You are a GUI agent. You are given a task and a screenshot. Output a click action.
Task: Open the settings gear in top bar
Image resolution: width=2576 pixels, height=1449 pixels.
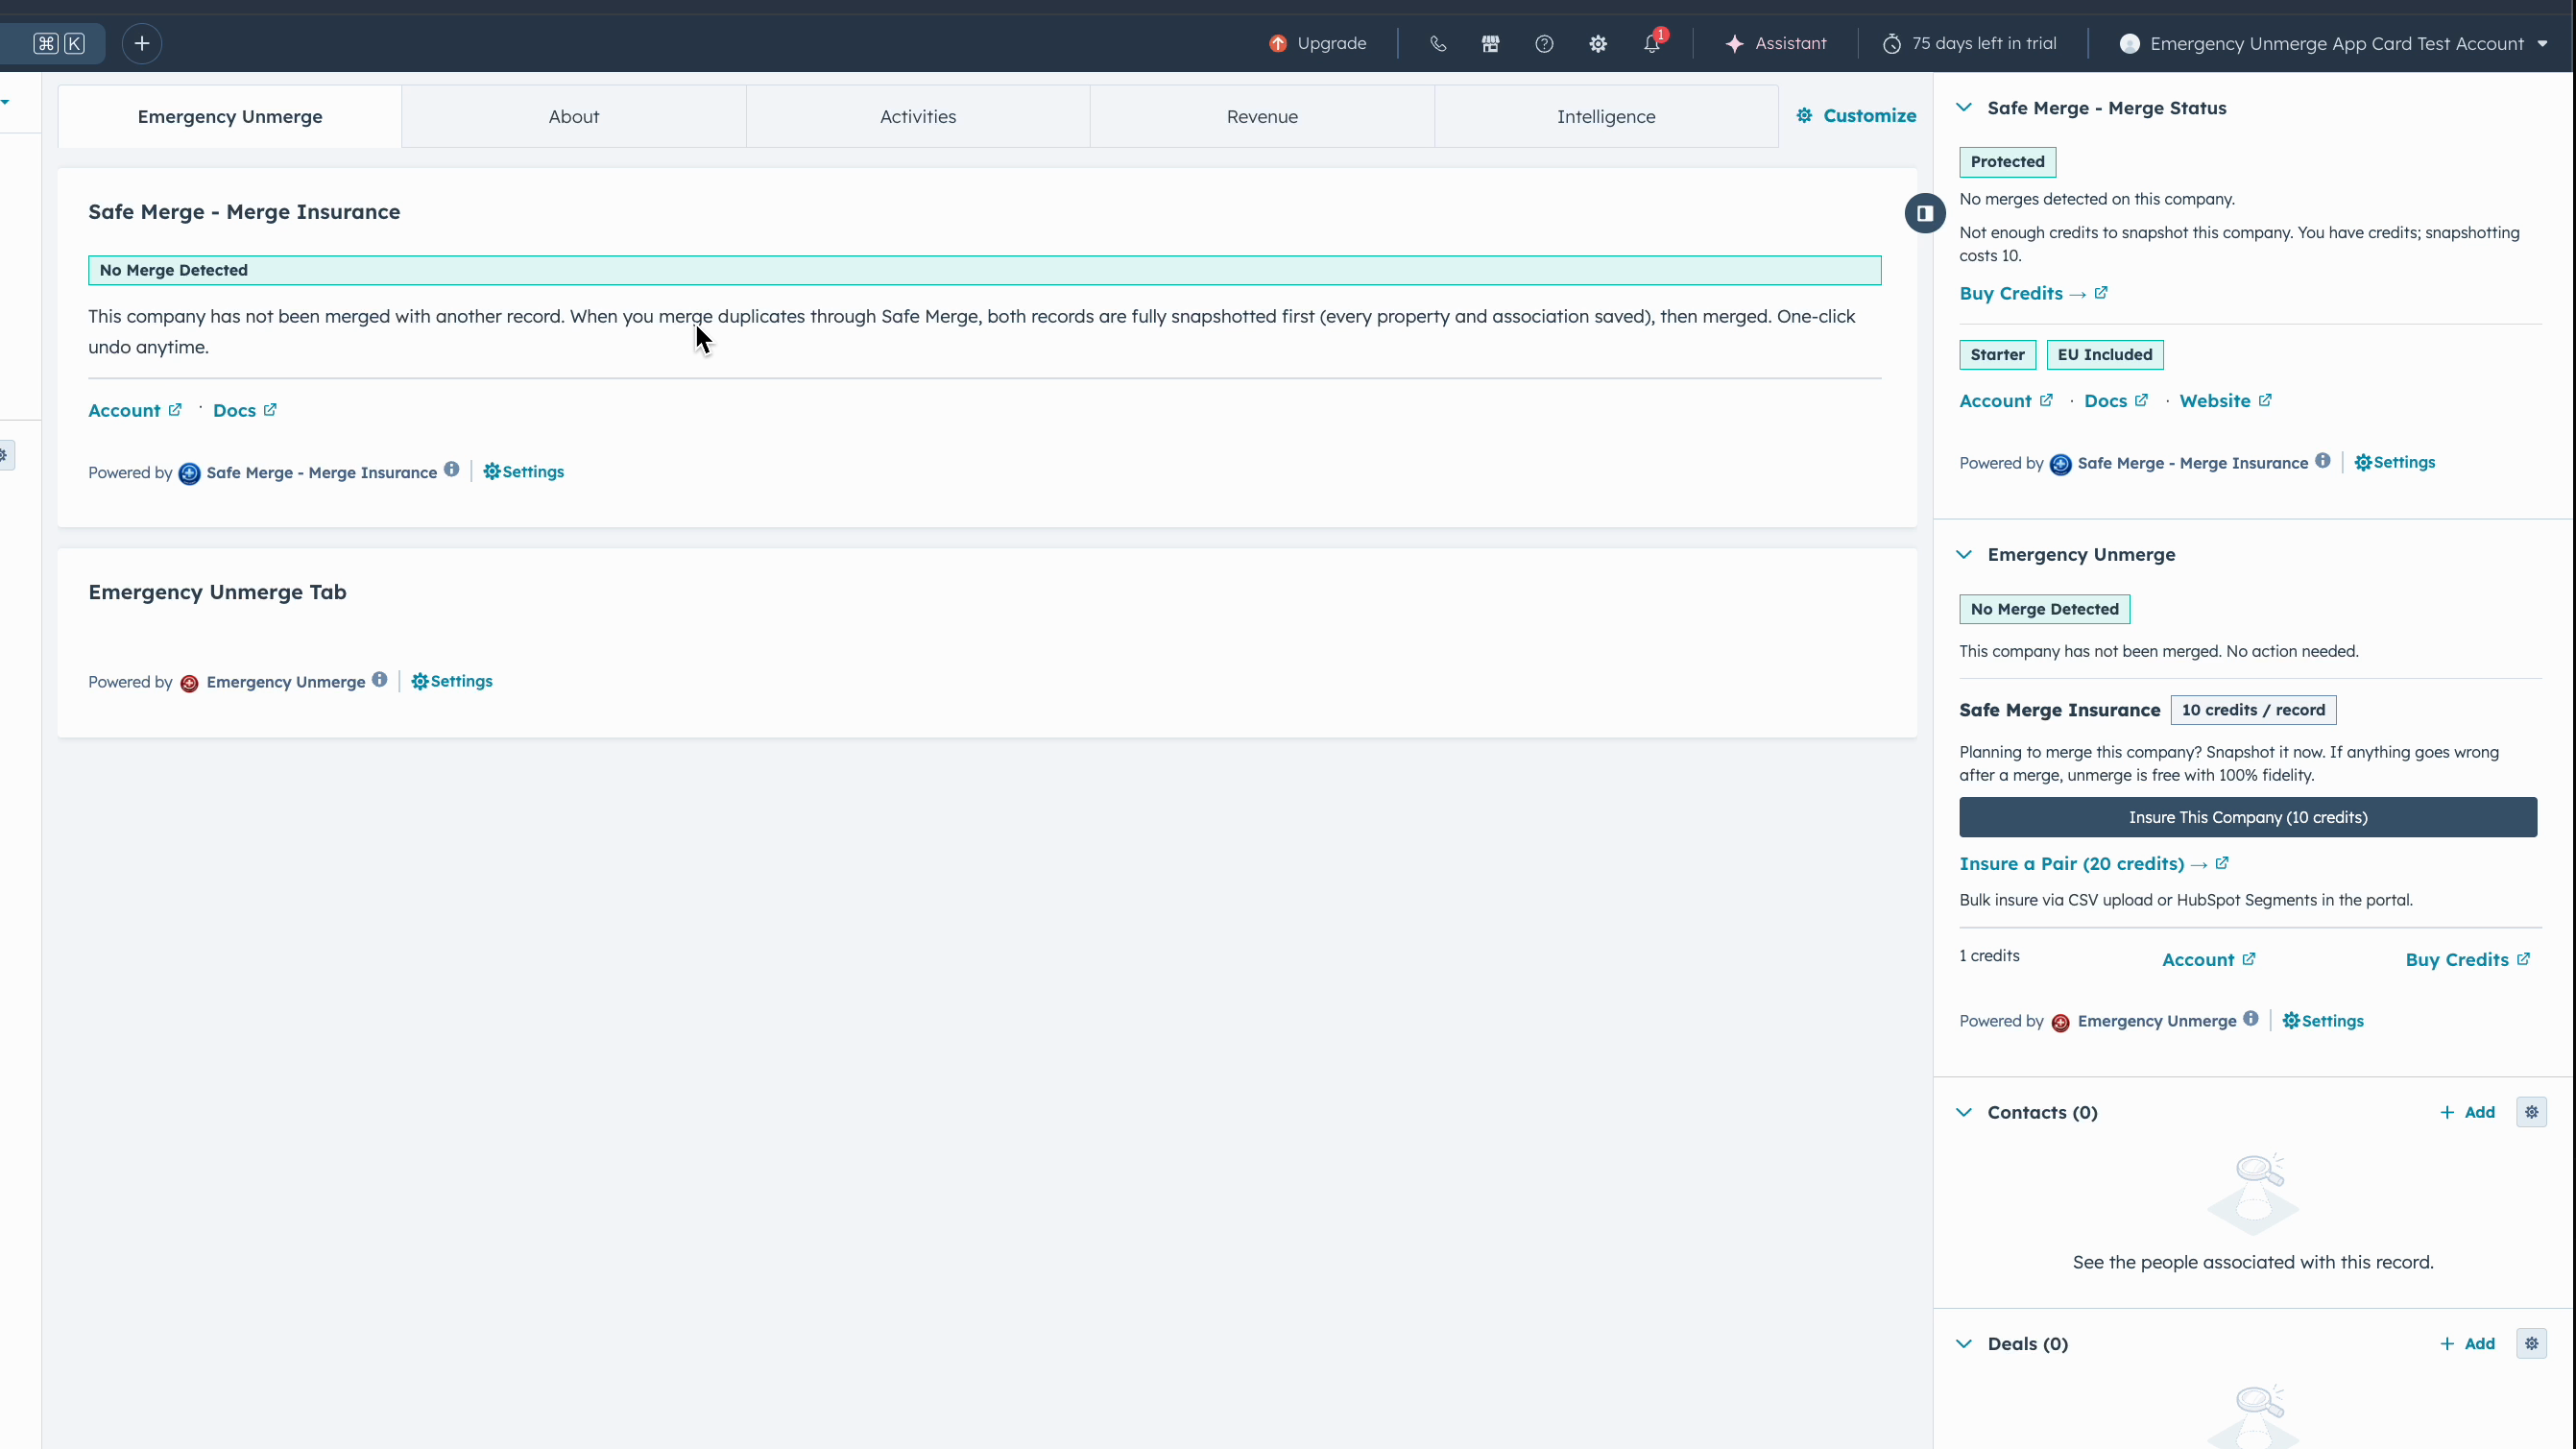click(1598, 43)
